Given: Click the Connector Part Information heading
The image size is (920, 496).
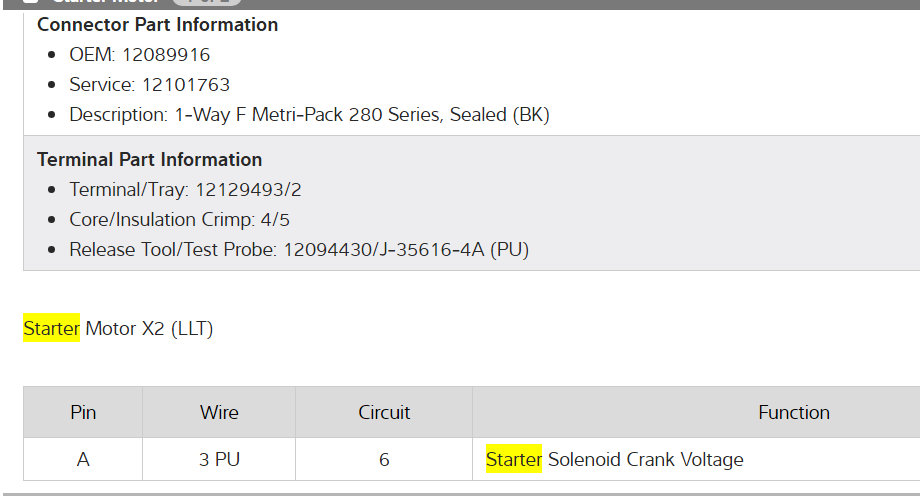Looking at the screenshot, I should (x=157, y=25).
